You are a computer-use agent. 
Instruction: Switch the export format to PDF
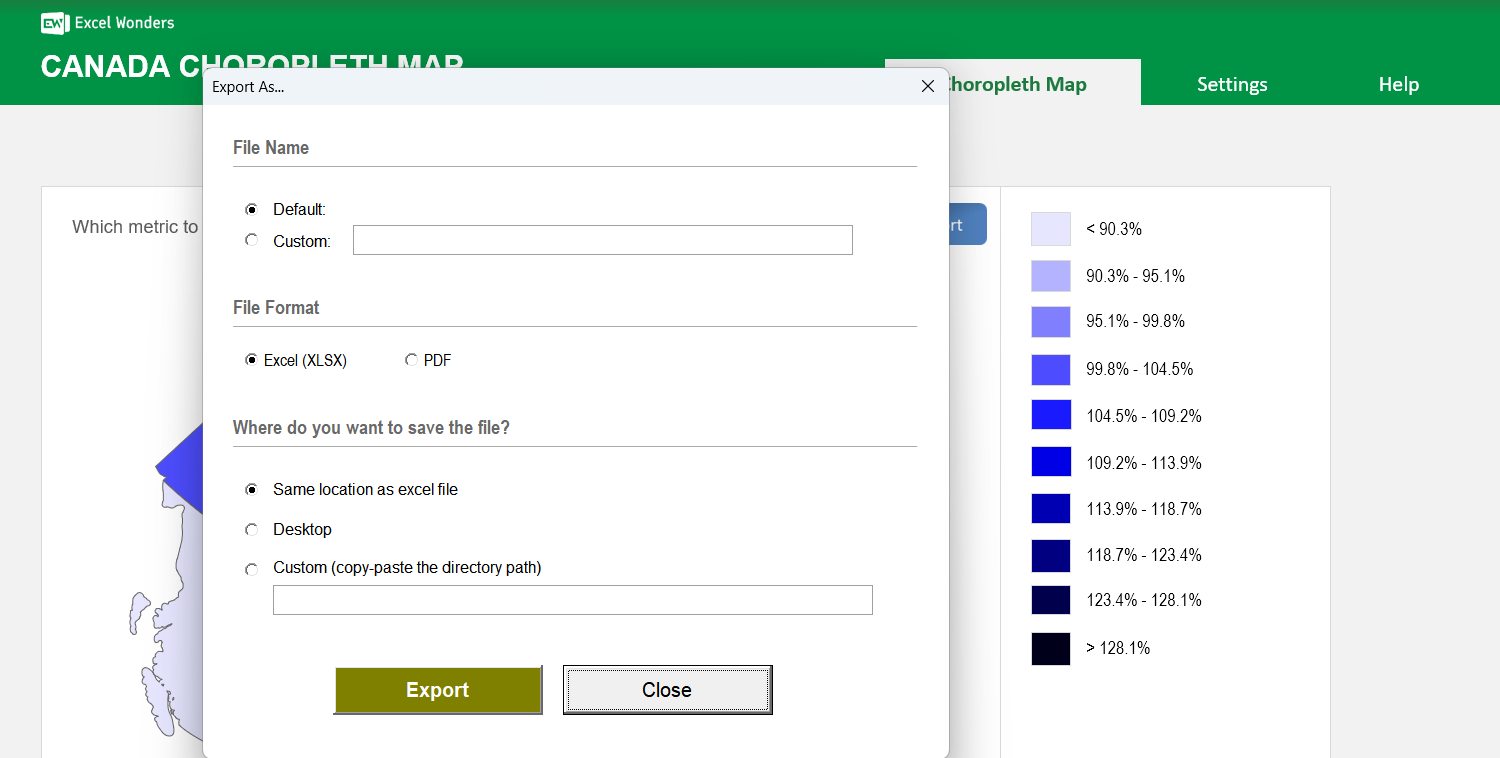(x=411, y=359)
